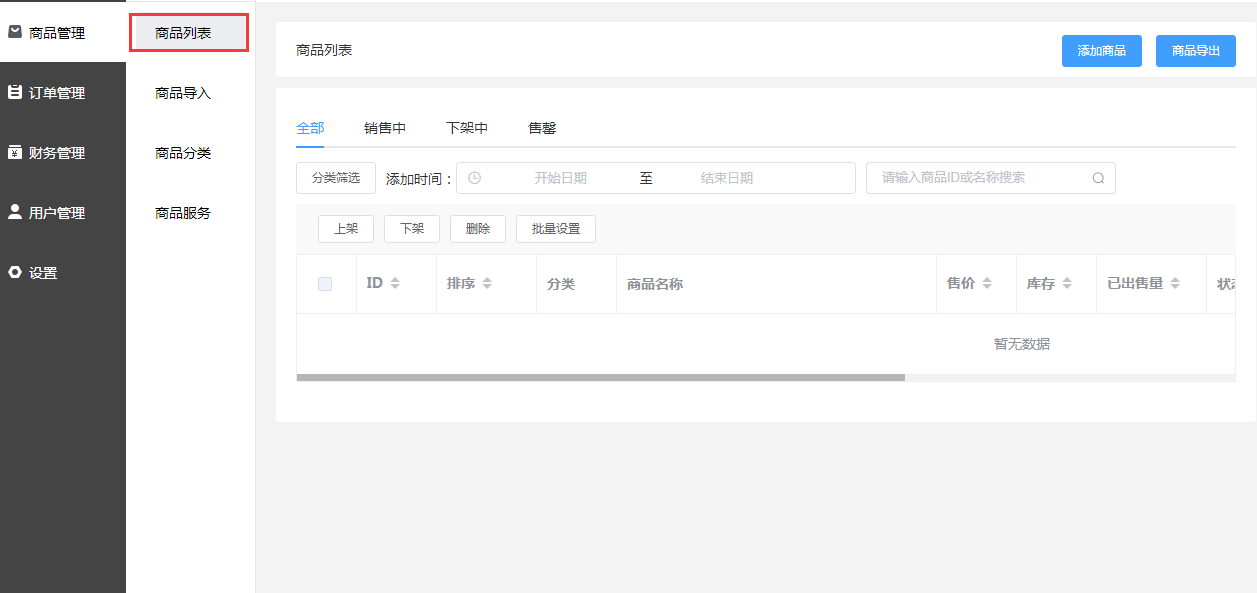Open the 批量设置 batch settings menu
1257x593 pixels.
[x=556, y=229]
